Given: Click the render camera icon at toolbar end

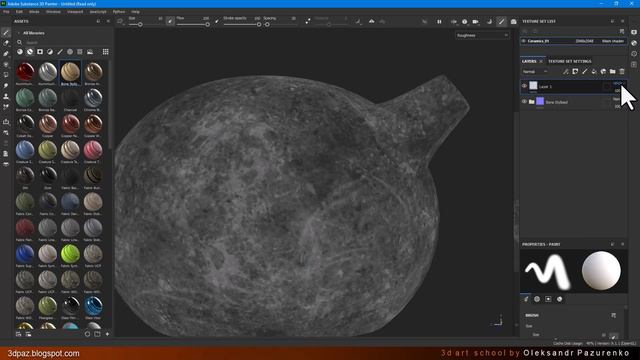Looking at the screenshot, I should pyautogui.click(x=513, y=21).
